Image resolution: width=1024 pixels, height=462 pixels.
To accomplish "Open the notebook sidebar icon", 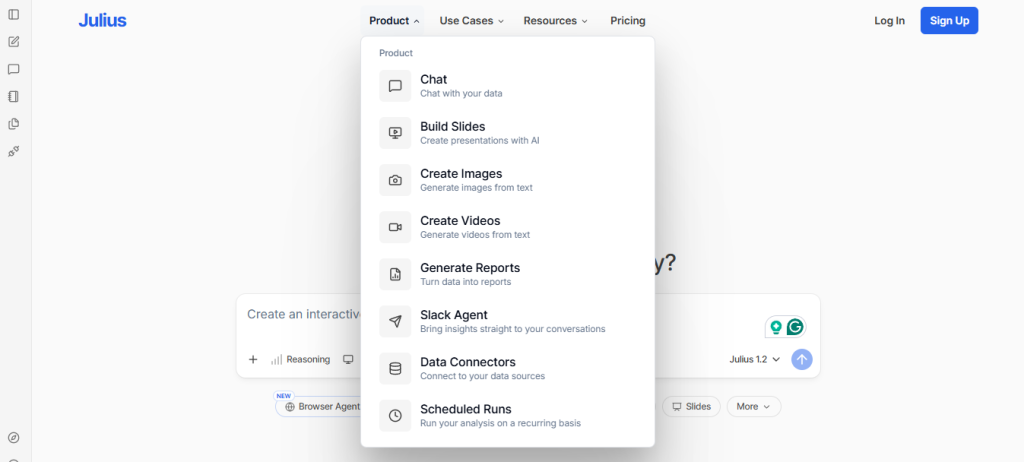I will coord(14,97).
